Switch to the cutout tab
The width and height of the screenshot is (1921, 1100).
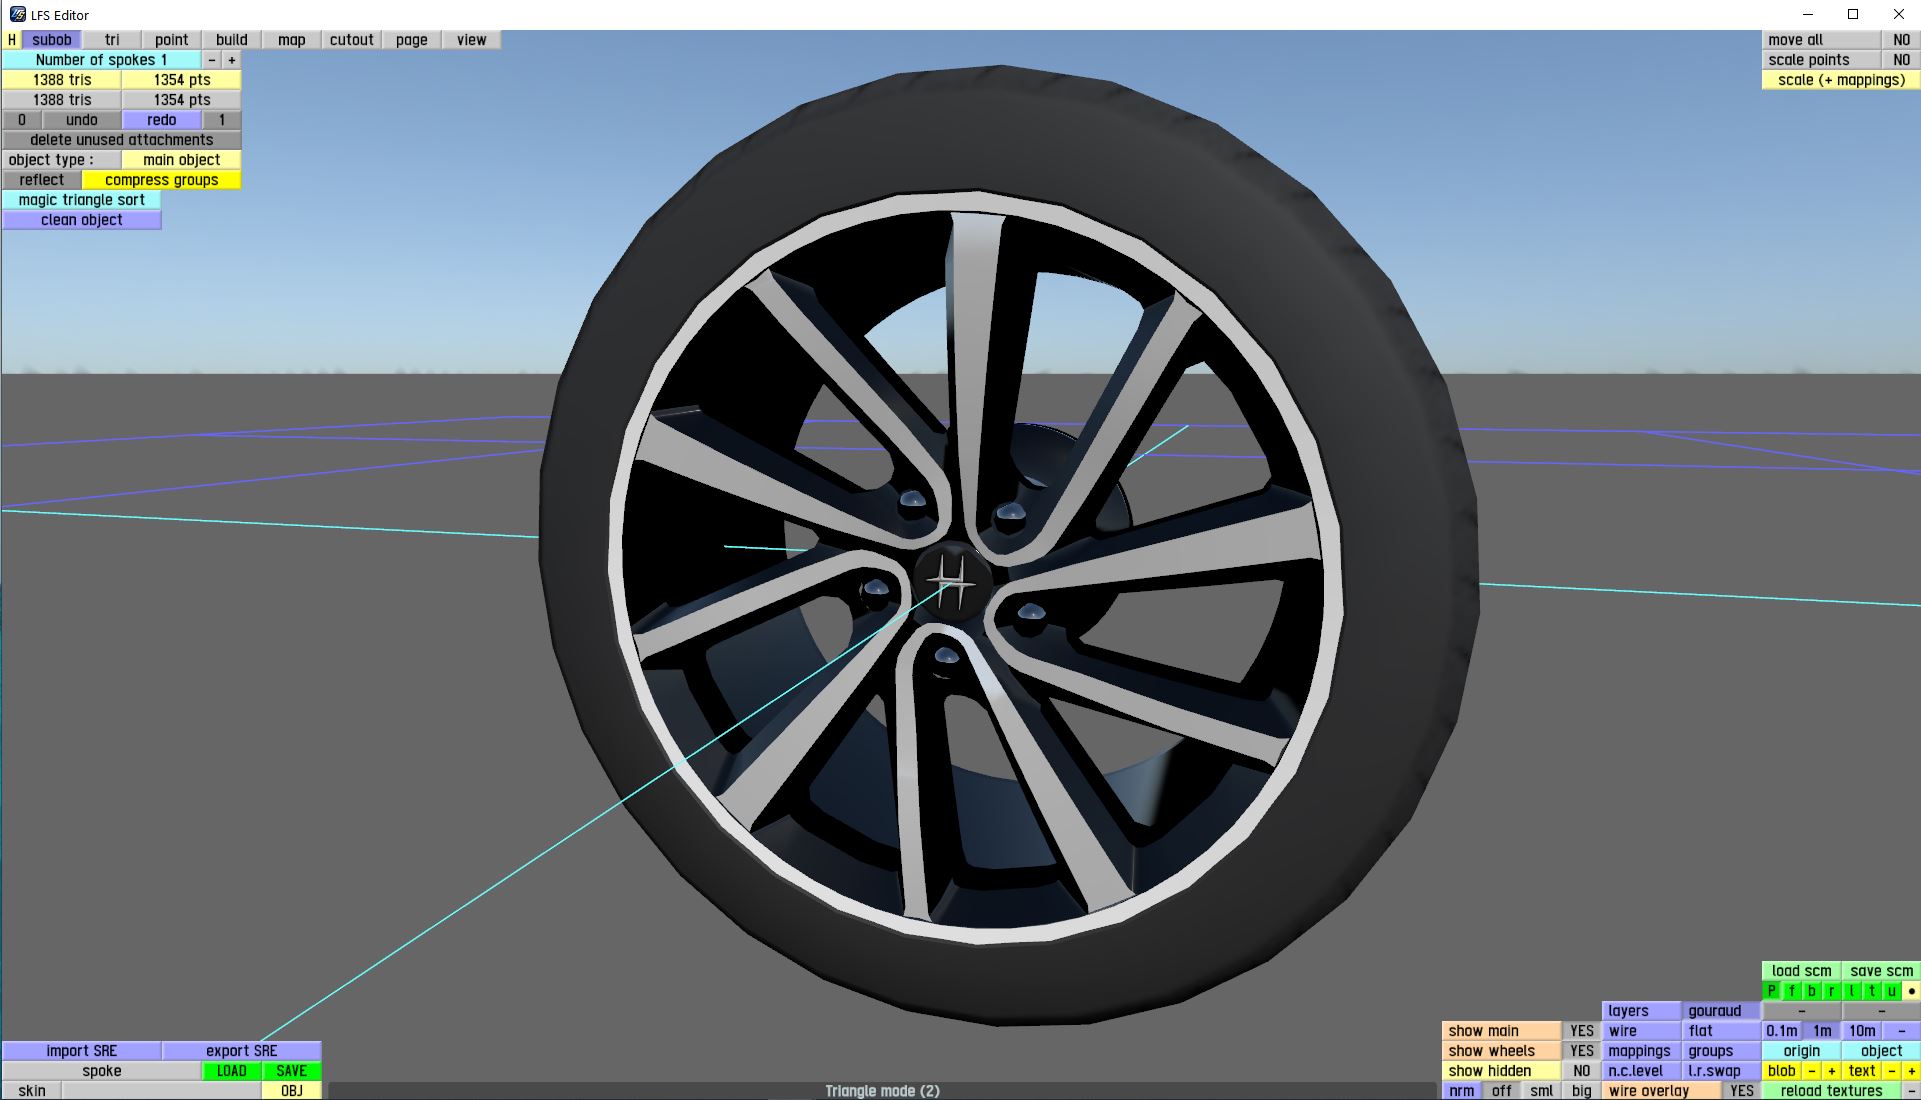pyautogui.click(x=351, y=40)
